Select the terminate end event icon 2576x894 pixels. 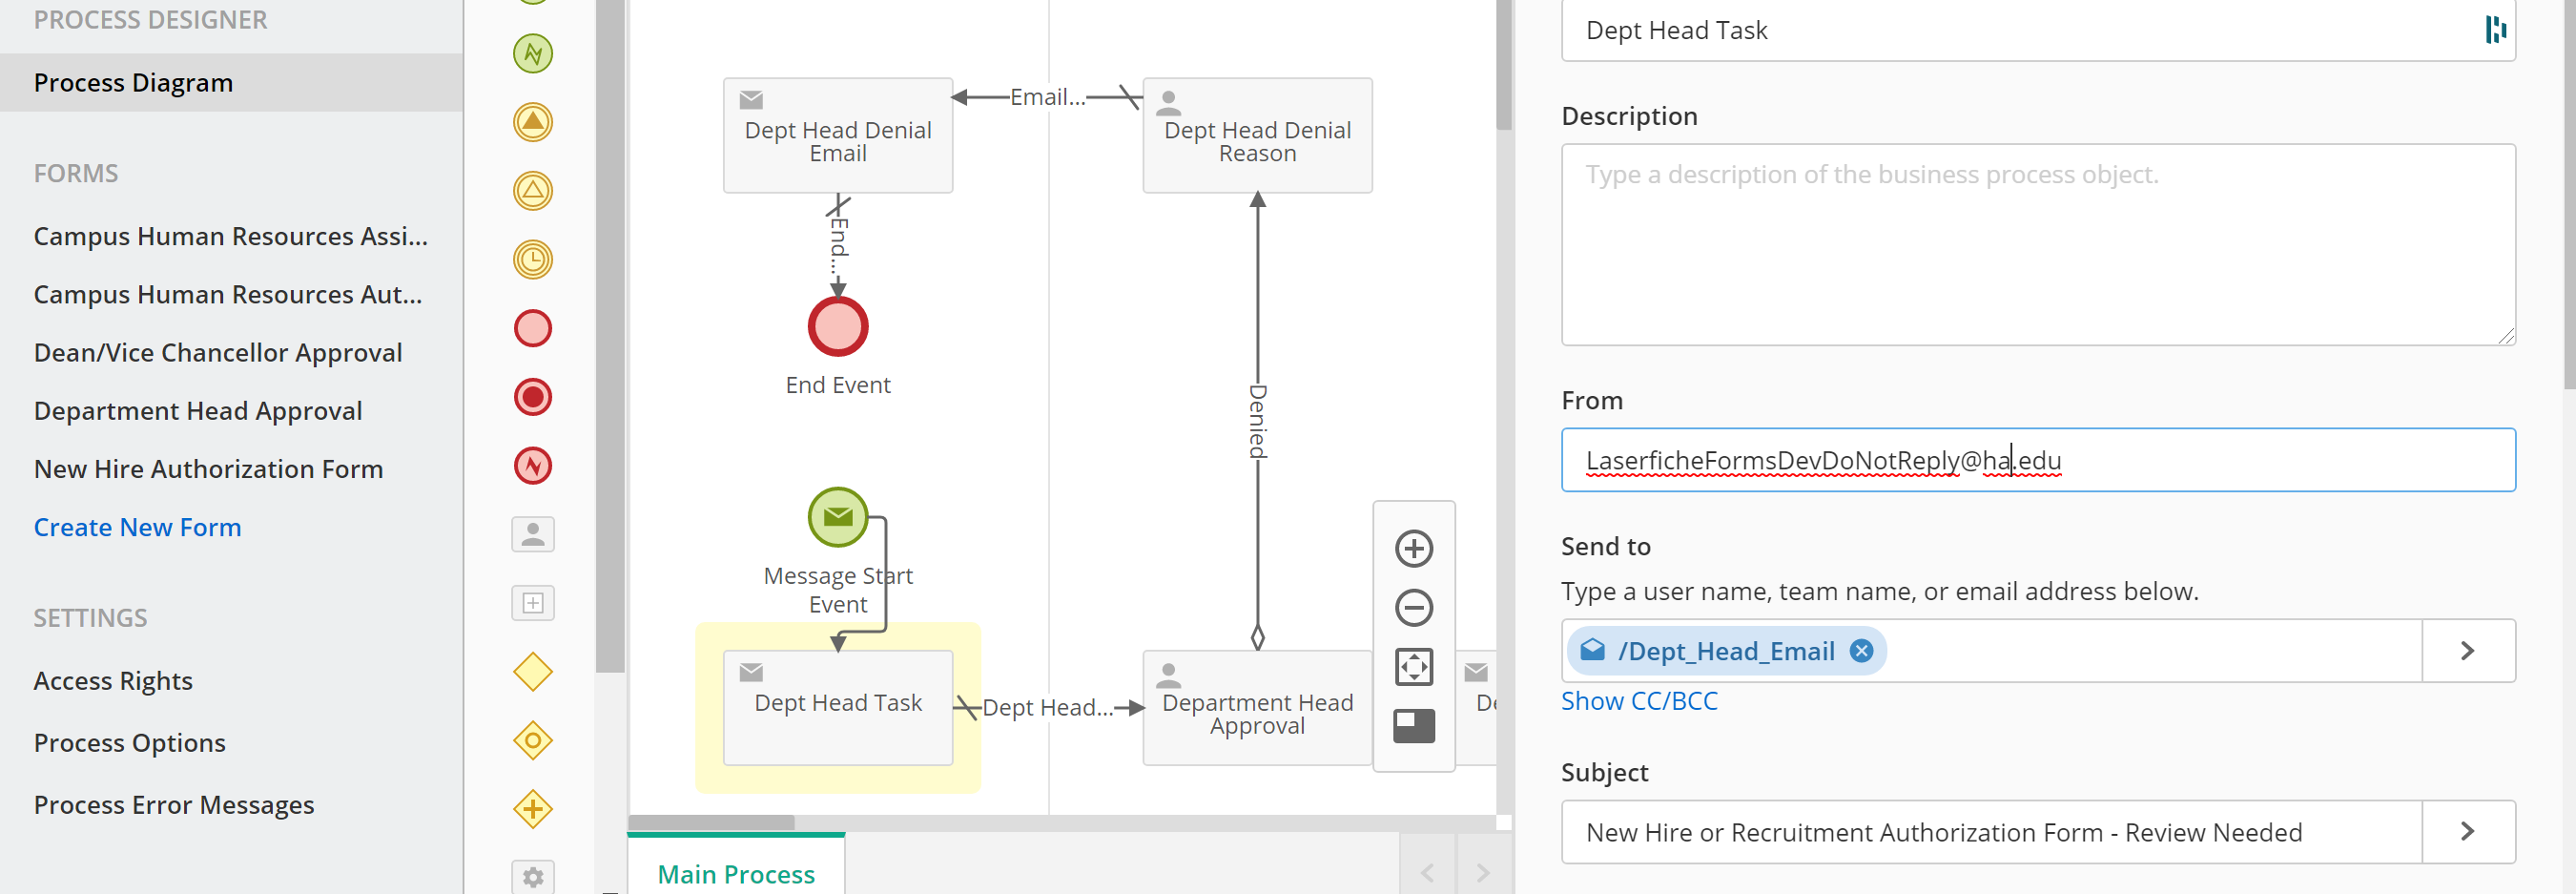coord(533,397)
